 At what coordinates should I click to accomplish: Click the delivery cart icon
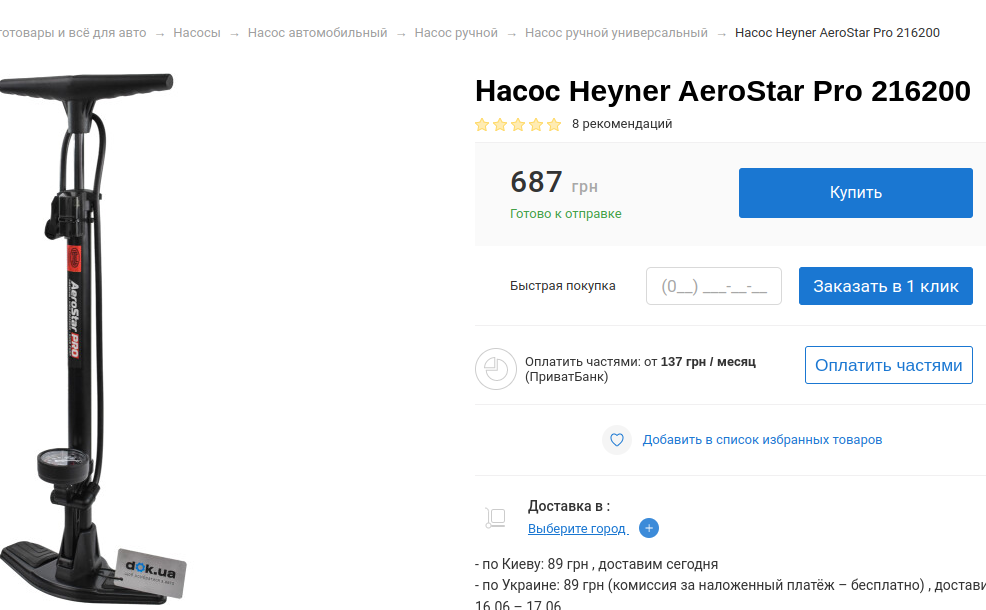tap(495, 517)
